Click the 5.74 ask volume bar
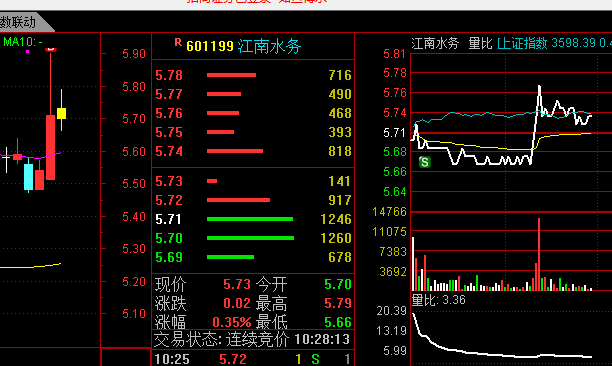Screen dimensions: 612x366 point(235,151)
